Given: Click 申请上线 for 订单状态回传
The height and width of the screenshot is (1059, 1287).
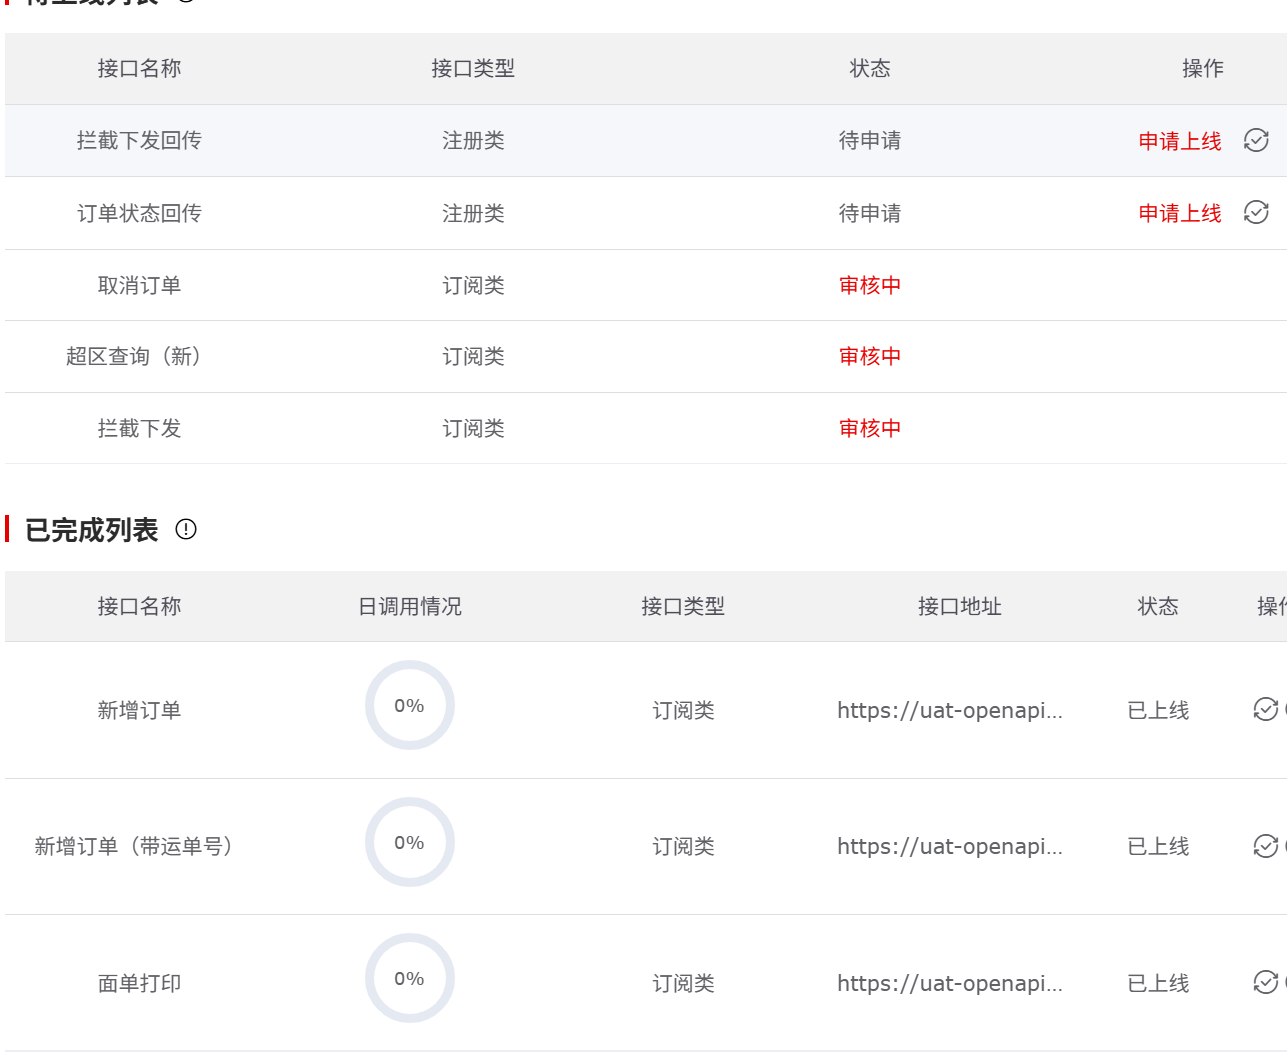Looking at the screenshot, I should (1180, 213).
